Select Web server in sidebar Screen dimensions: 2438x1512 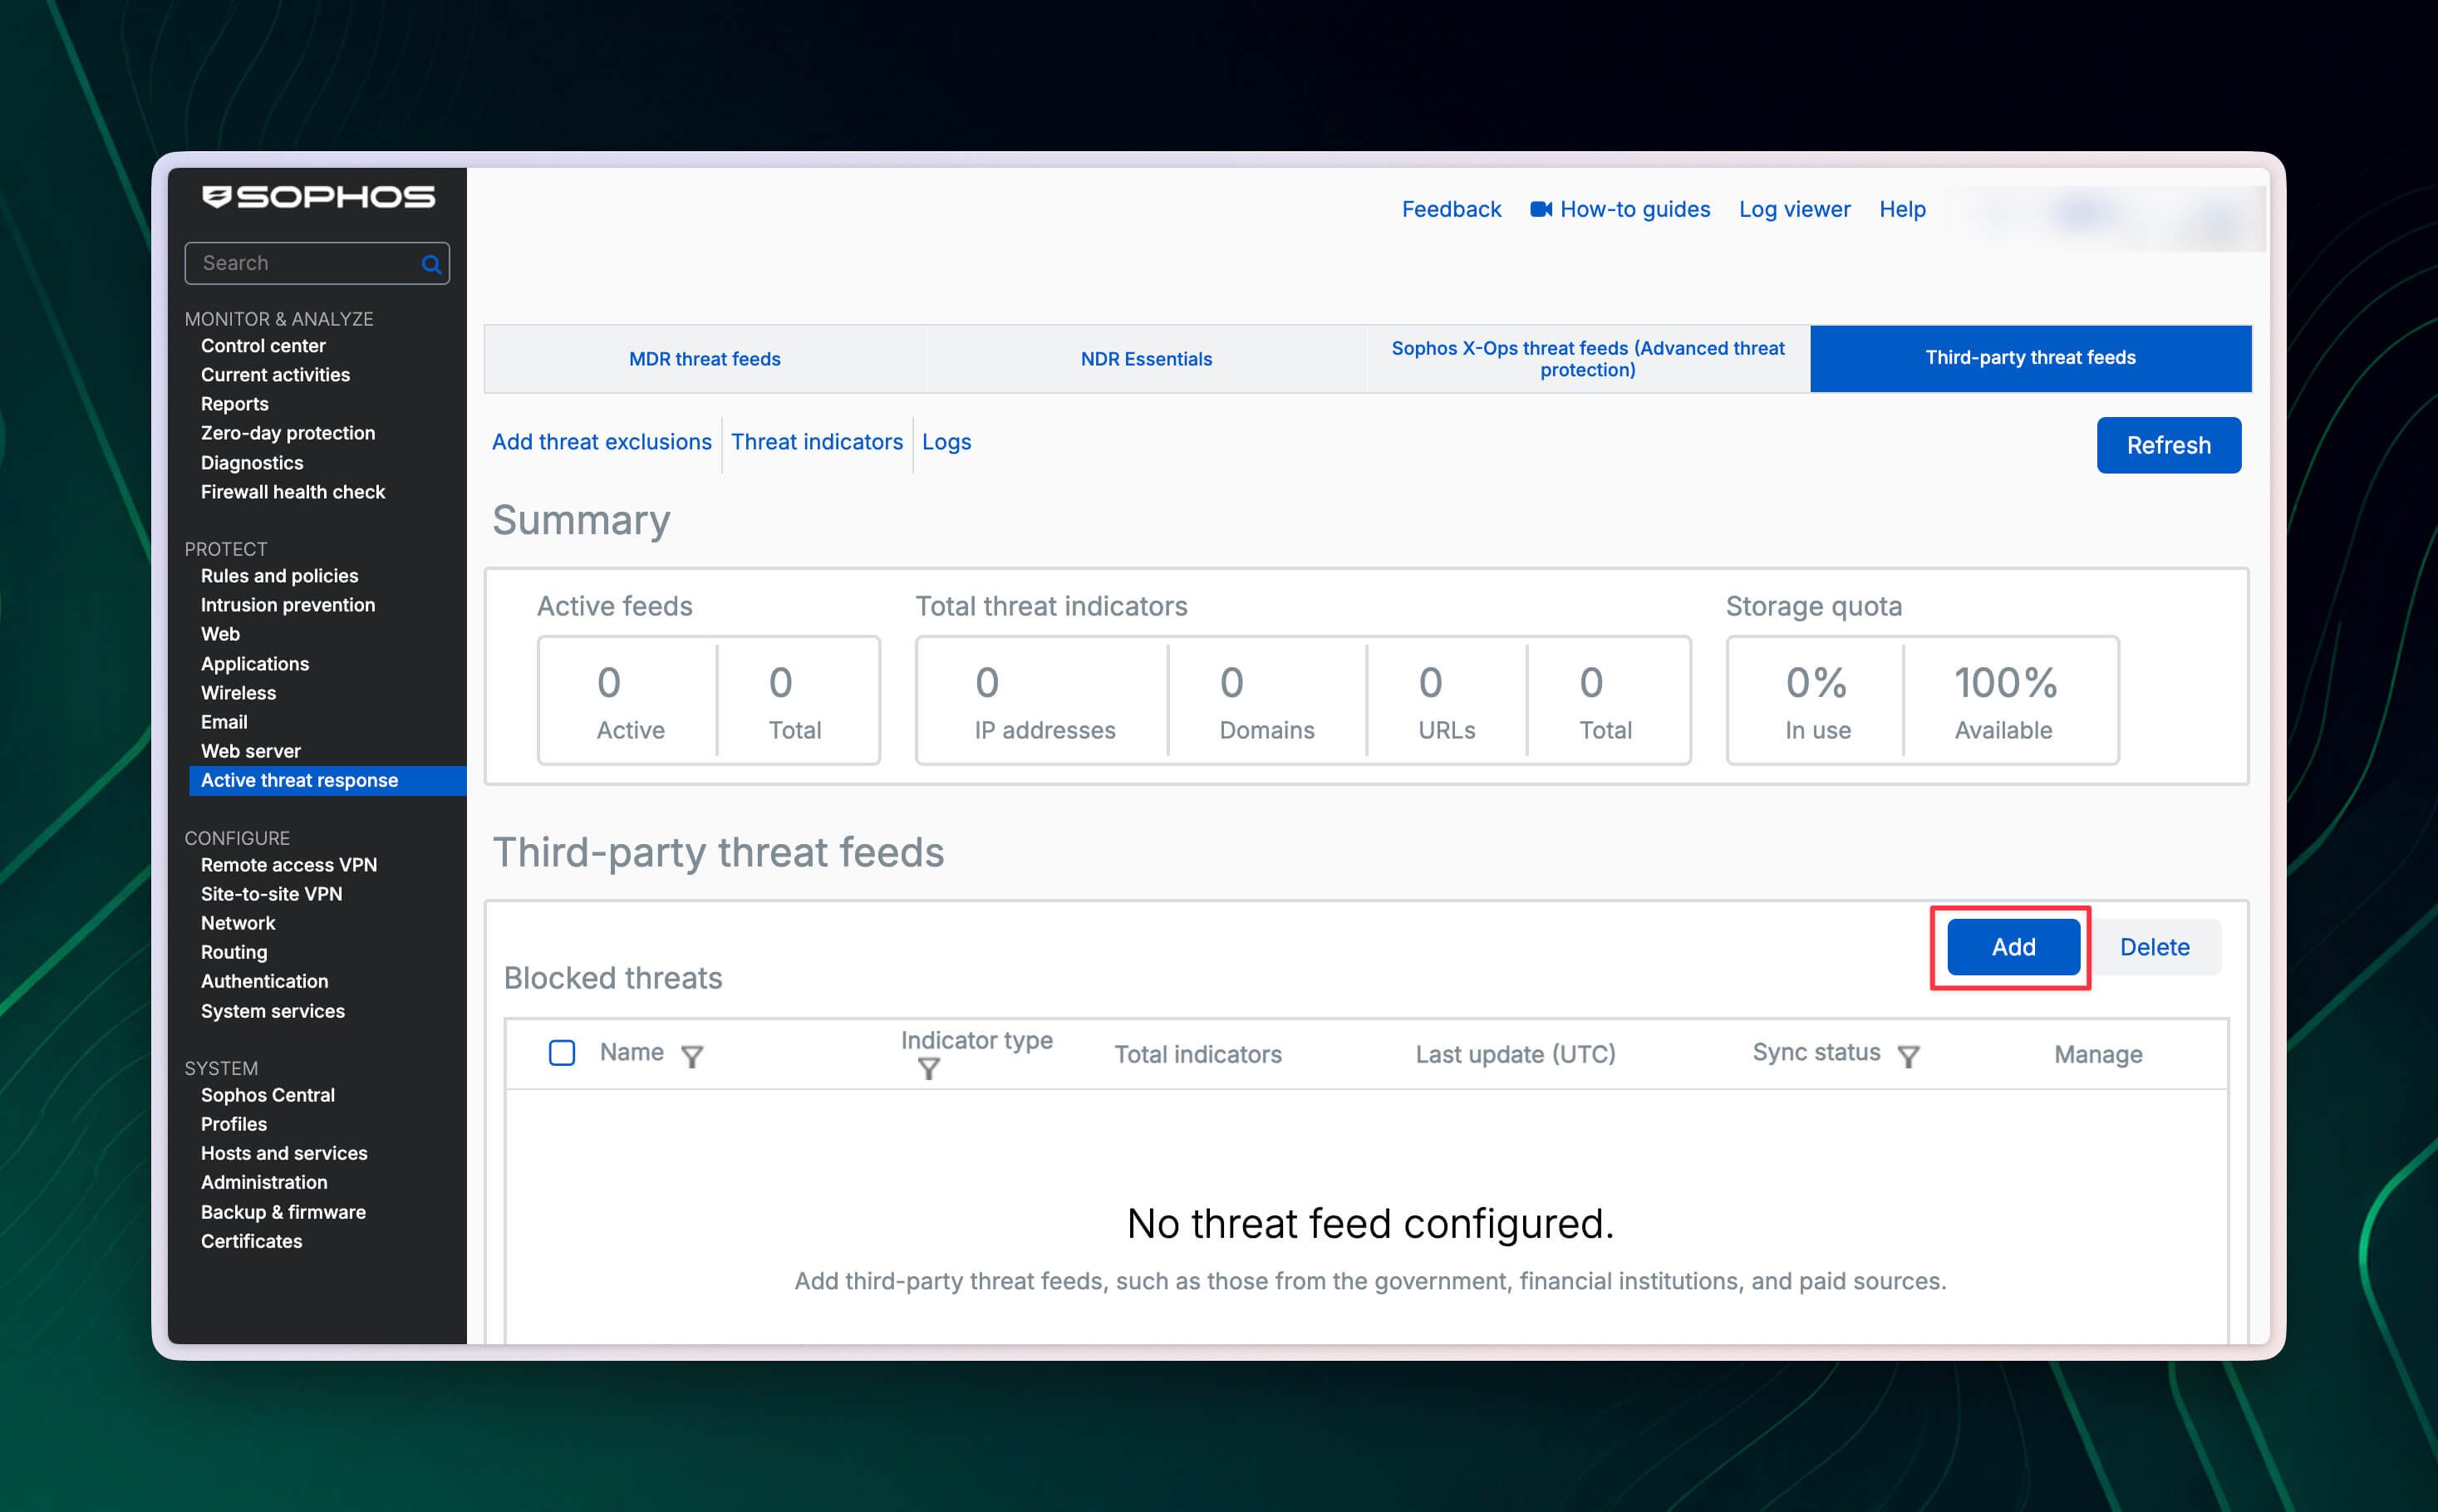[251, 751]
